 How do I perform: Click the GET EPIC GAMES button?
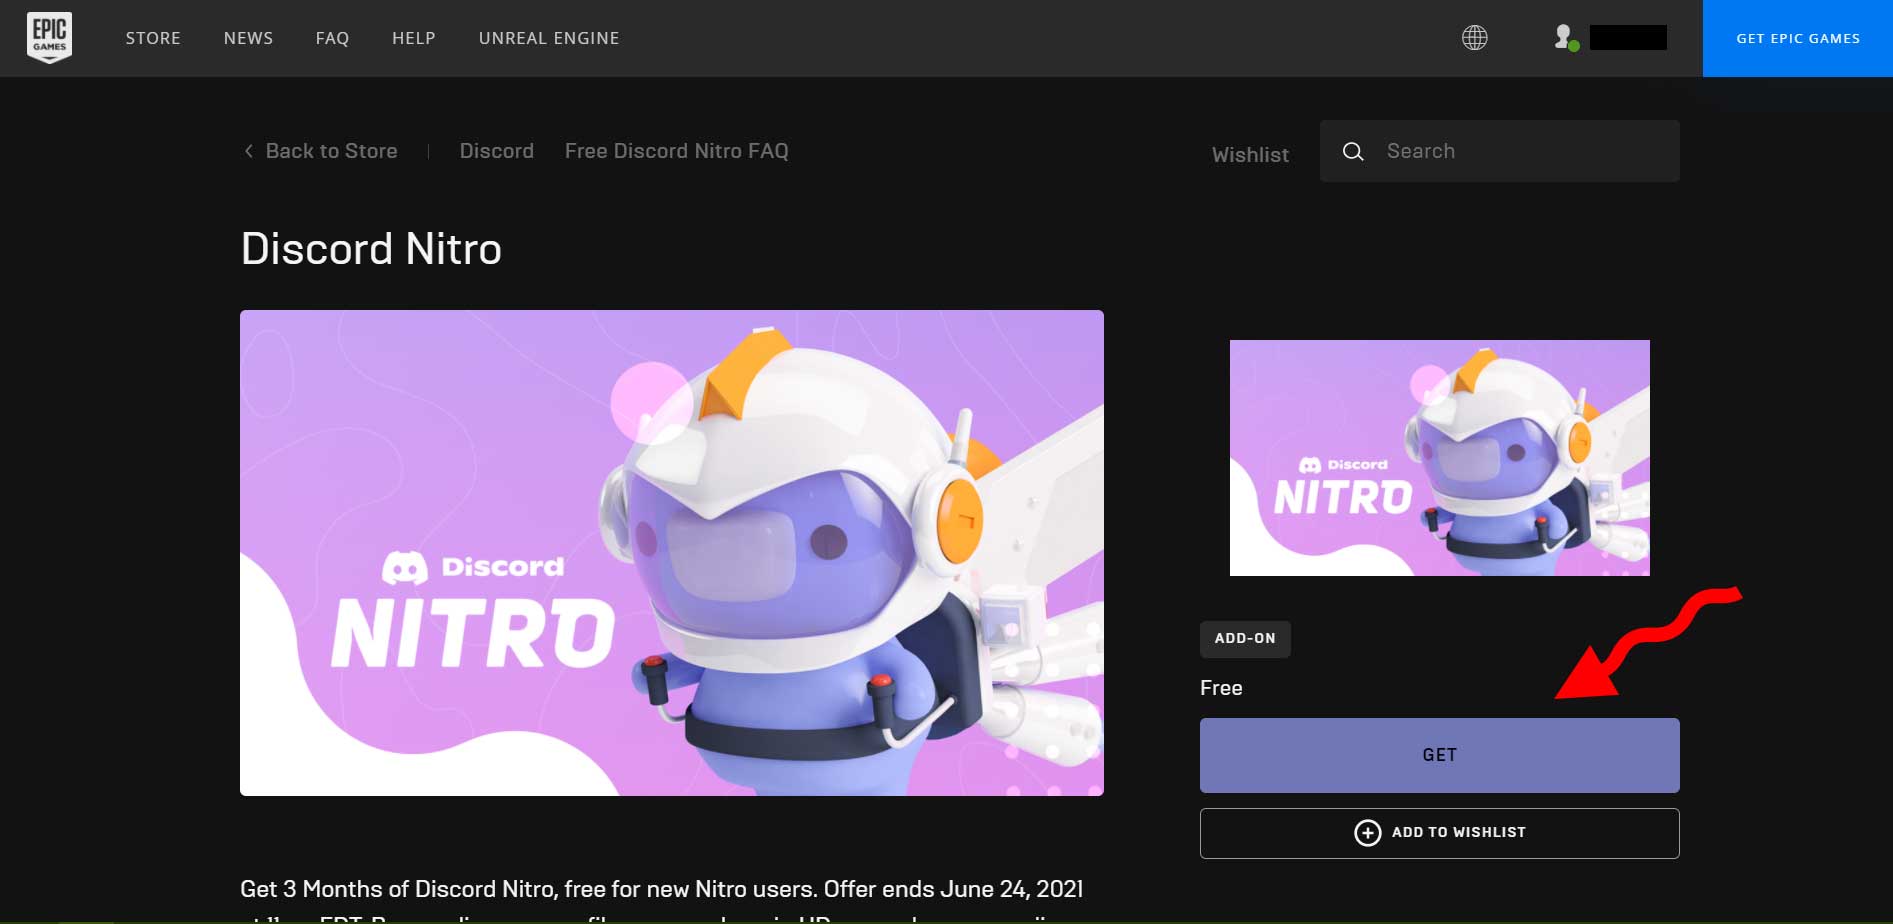tap(1798, 38)
